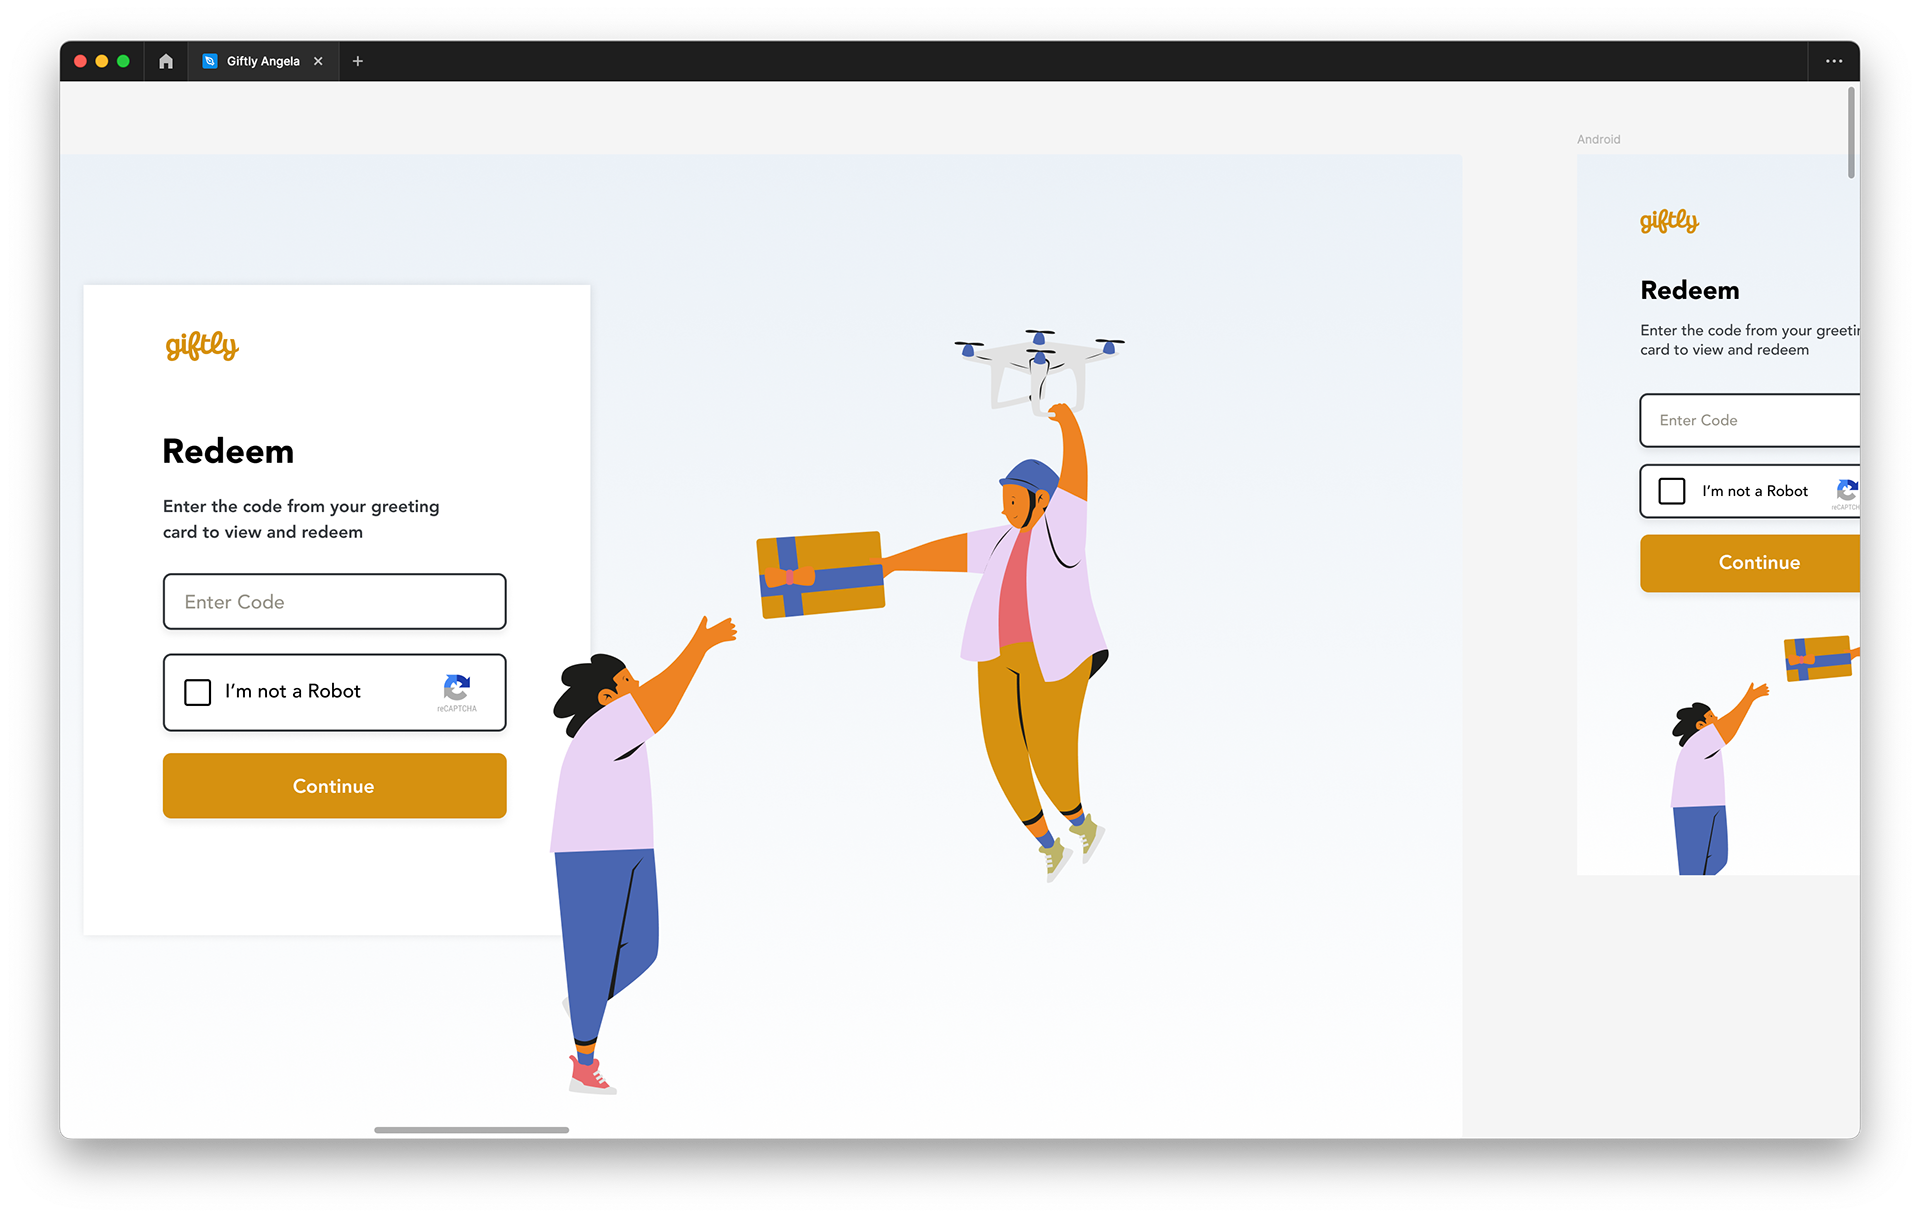
Task: Click the drone illustration
Action: coord(1039,367)
